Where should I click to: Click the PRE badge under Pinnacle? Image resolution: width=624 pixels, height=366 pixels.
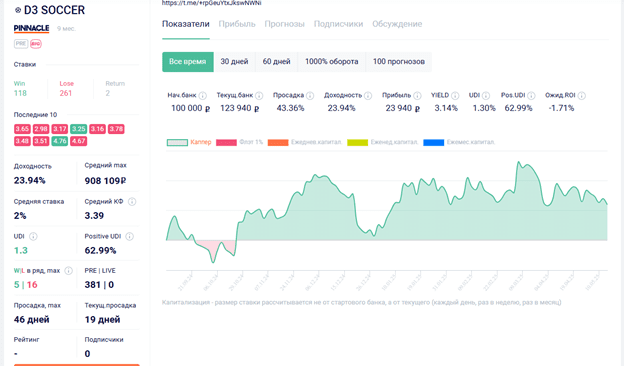tap(21, 44)
